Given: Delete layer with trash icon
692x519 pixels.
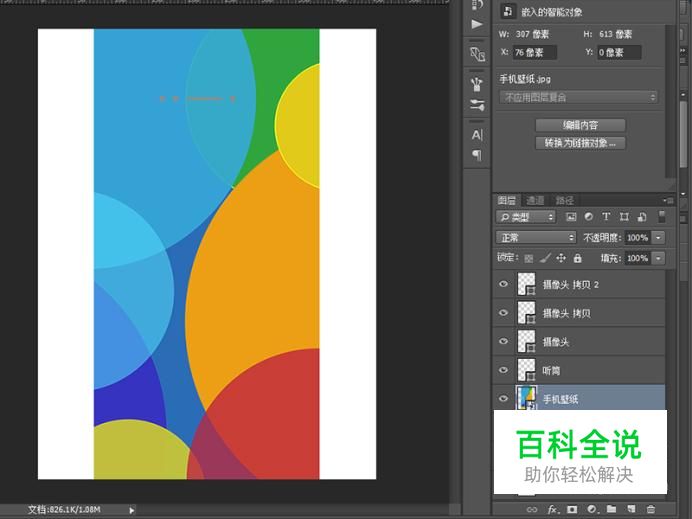Looking at the screenshot, I should (x=651, y=509).
